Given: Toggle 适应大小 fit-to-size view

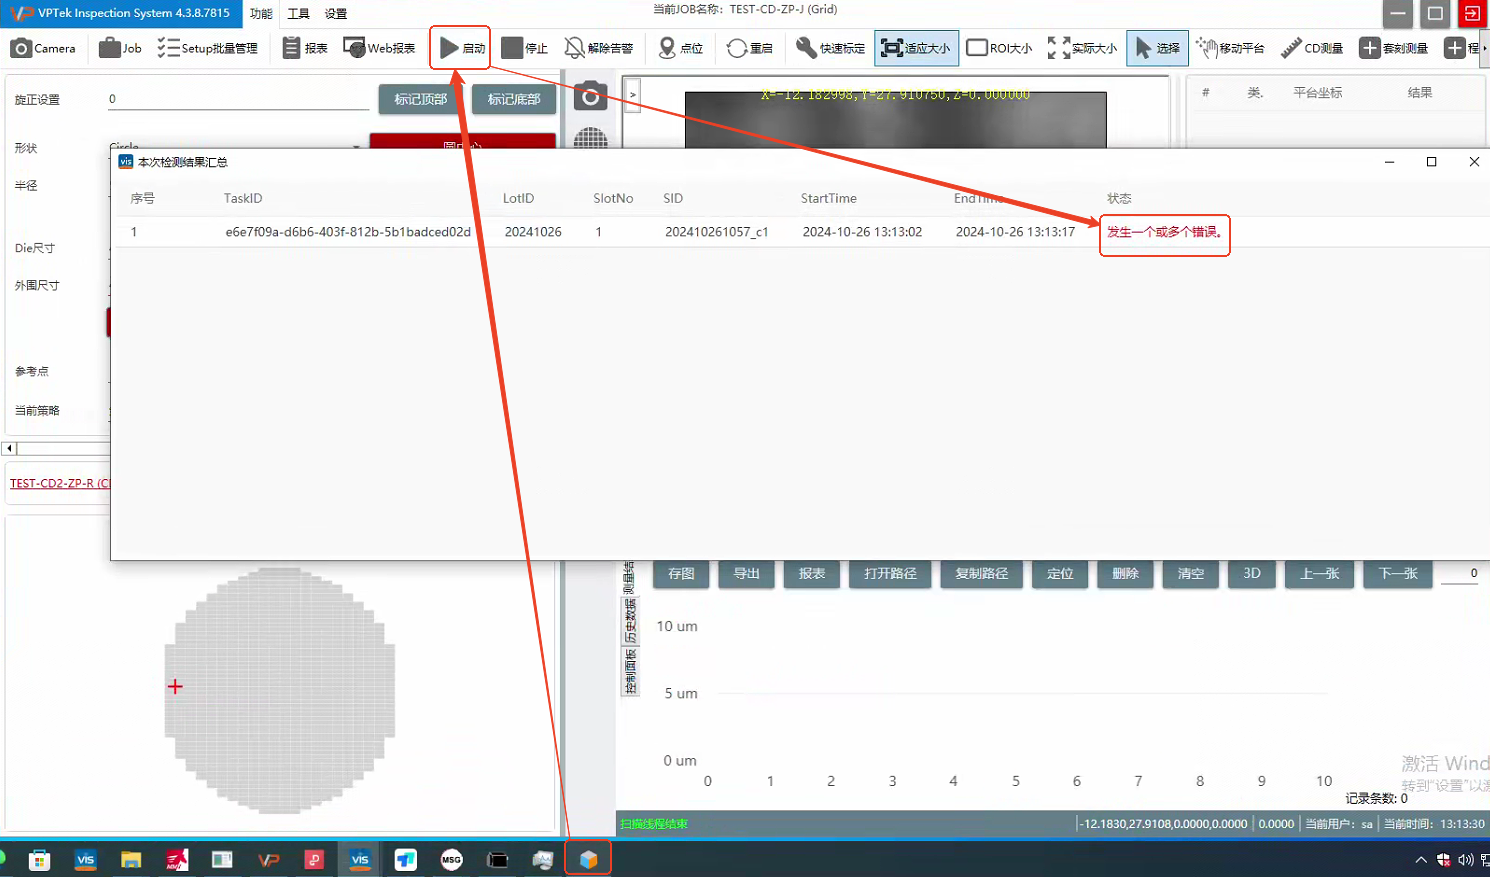Looking at the screenshot, I should 916,48.
